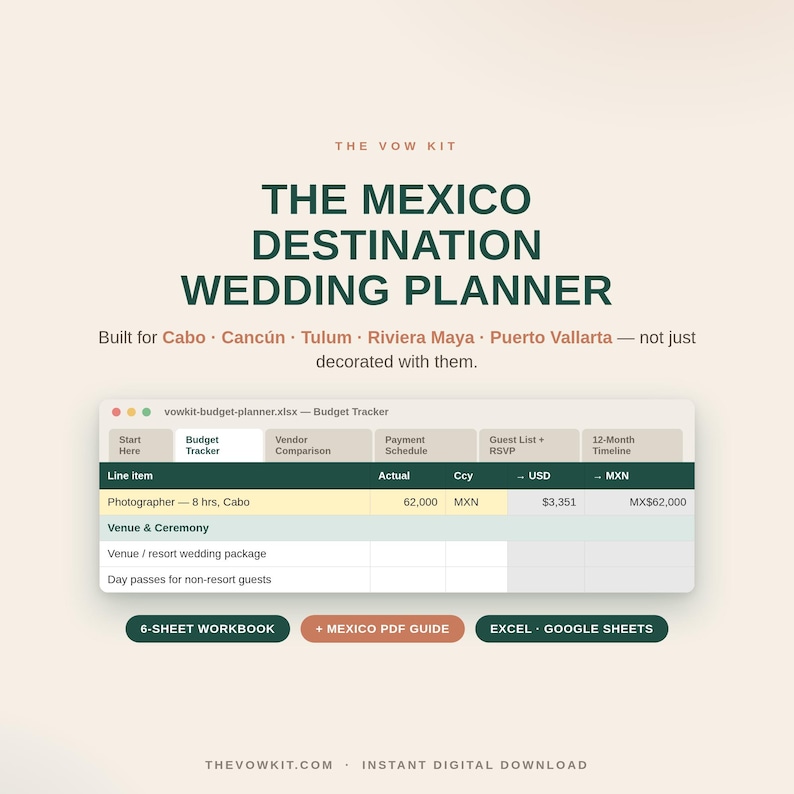794x794 pixels.
Task: Switch to Vendor Comparison tab
Action: 319,445
